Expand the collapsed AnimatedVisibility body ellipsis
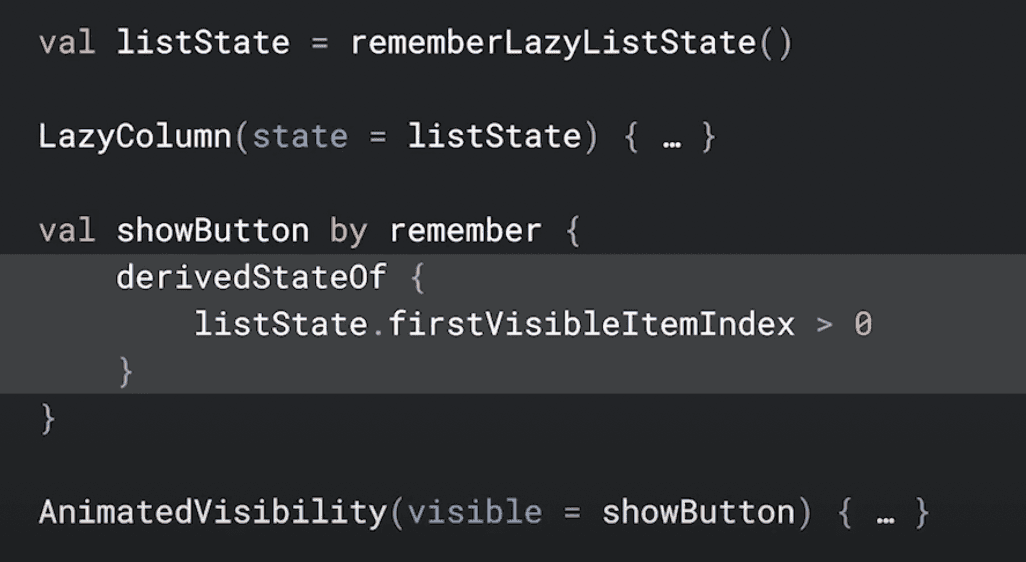1026x562 pixels. (884, 515)
